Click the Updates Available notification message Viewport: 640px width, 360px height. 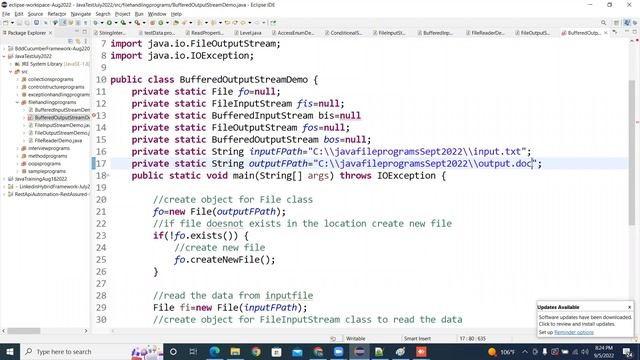click(585, 320)
